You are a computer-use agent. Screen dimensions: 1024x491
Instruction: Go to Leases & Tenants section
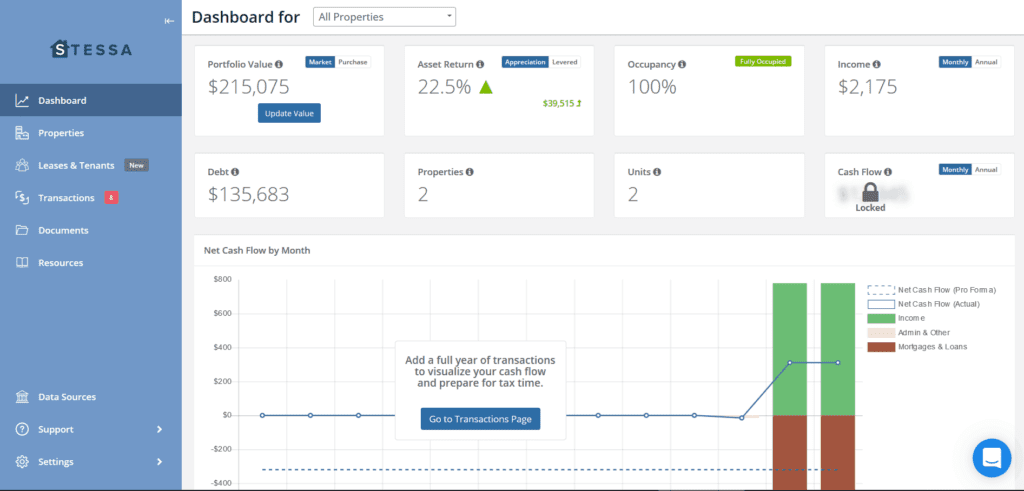76,165
